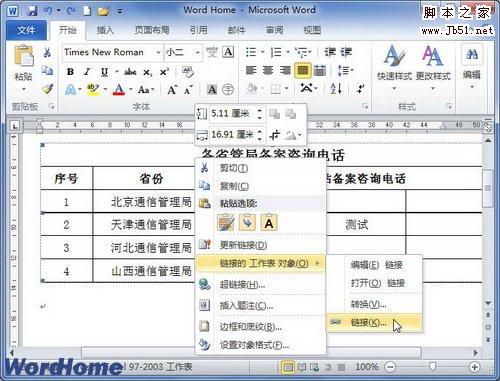The image size is (500, 381).
Task: Select Justify alignment button
Action: tap(303, 70)
